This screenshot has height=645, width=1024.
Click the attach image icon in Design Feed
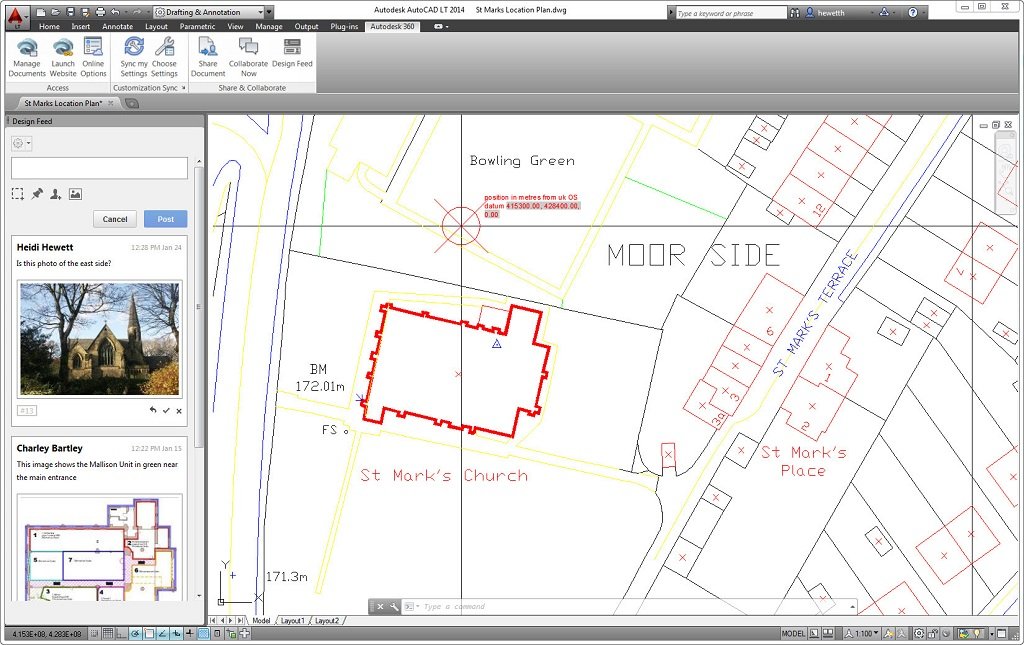(75, 194)
